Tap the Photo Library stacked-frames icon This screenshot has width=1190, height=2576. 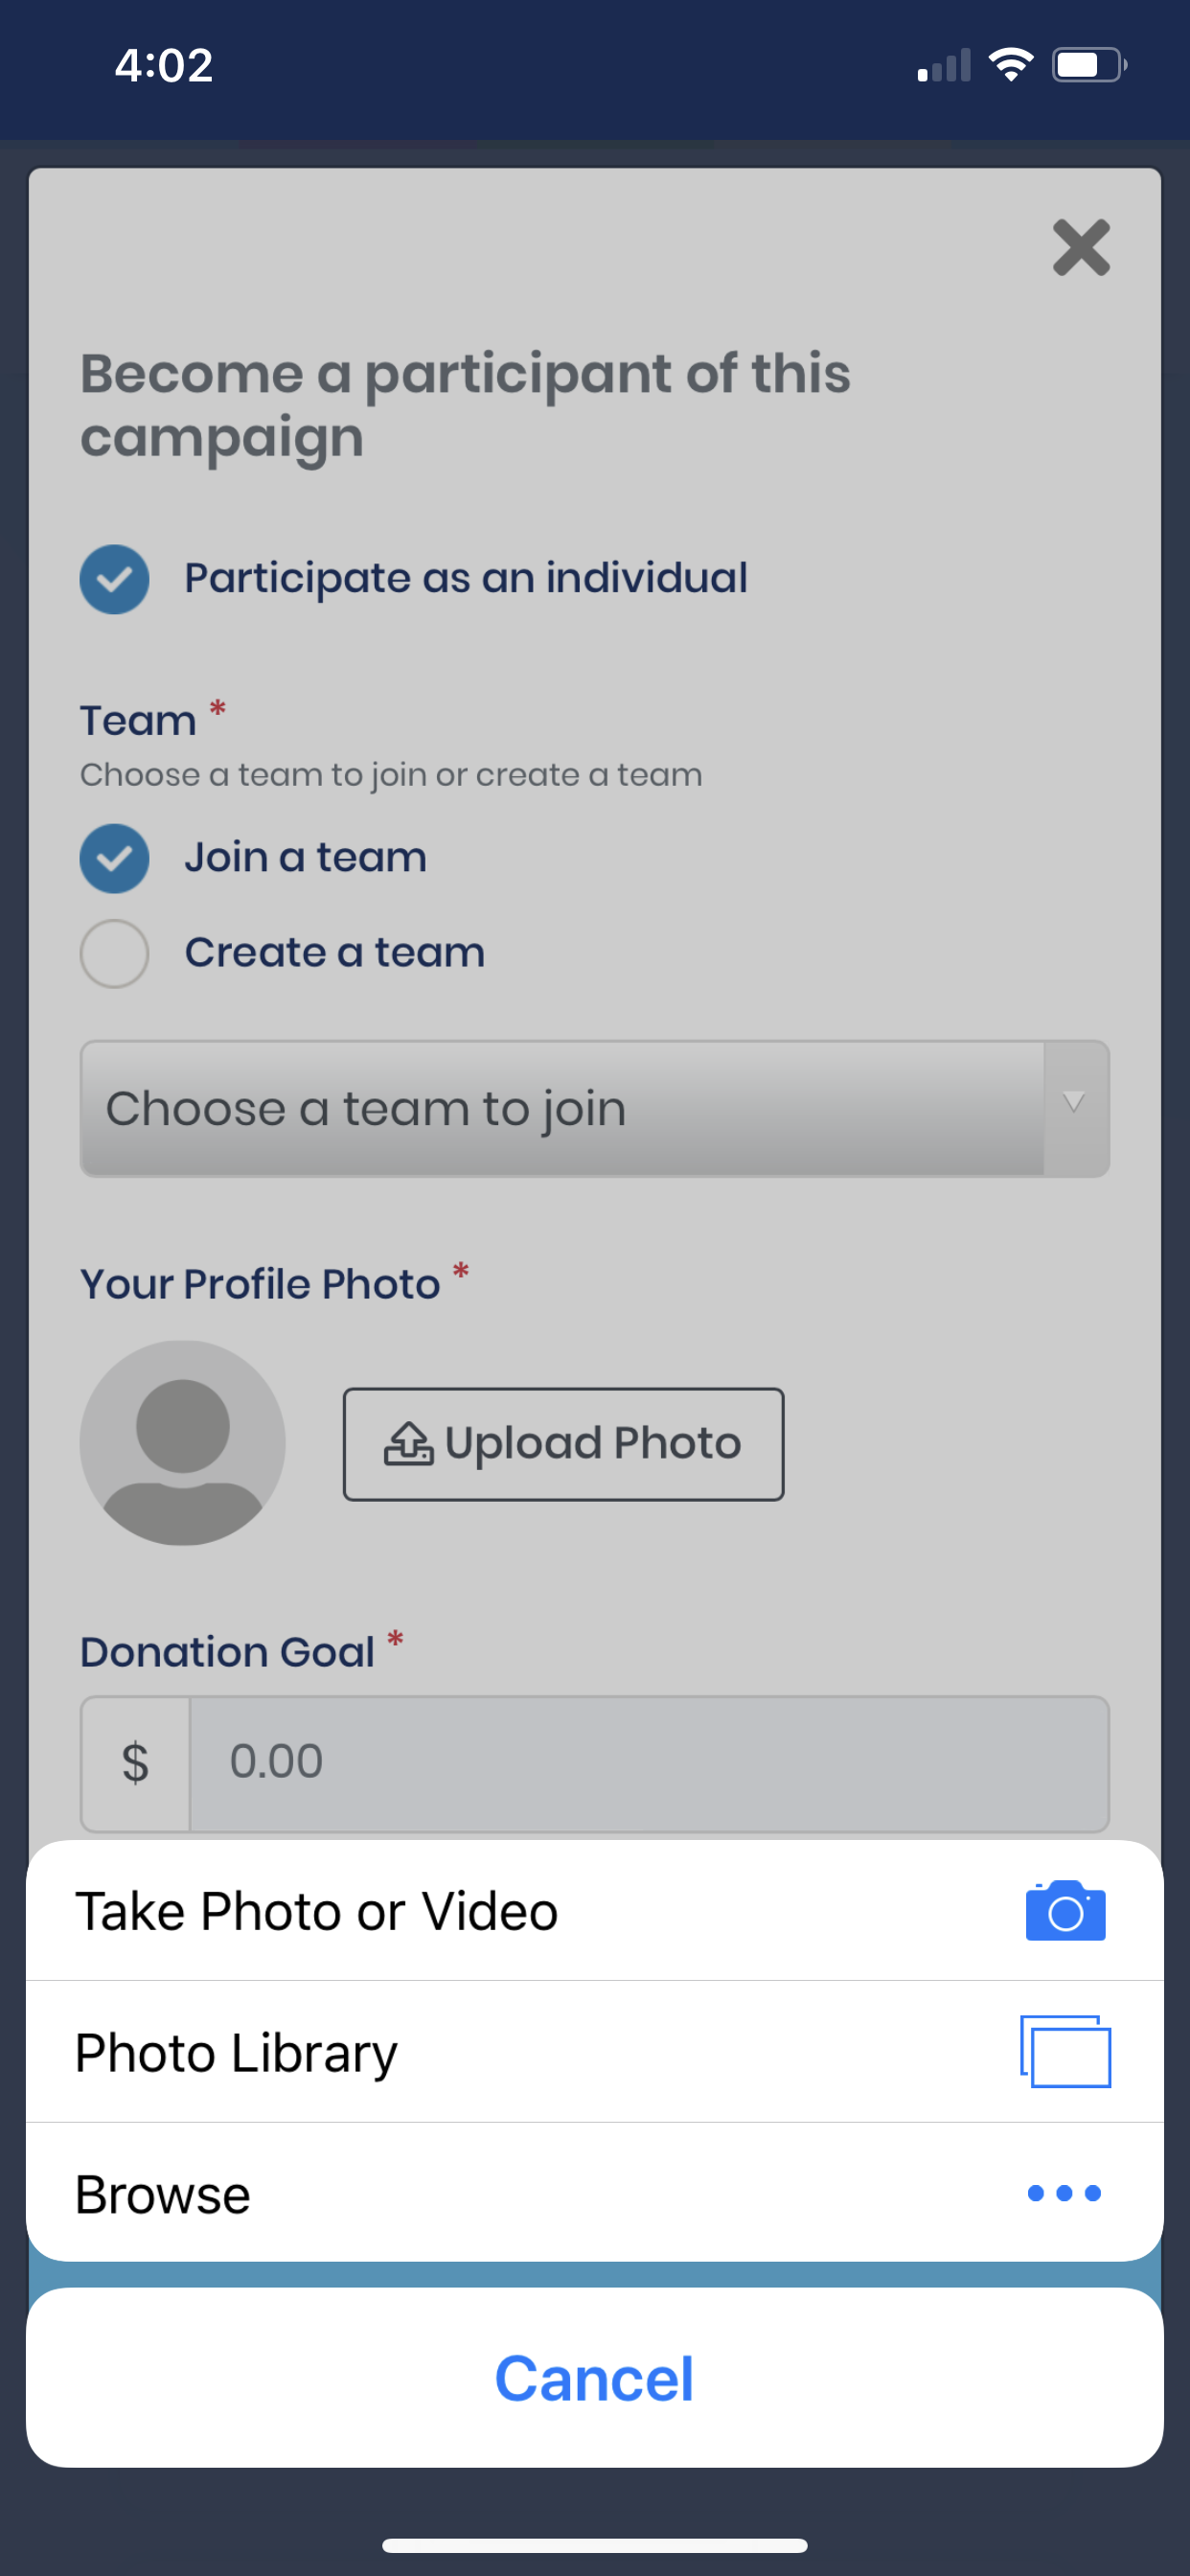[x=1065, y=2051]
